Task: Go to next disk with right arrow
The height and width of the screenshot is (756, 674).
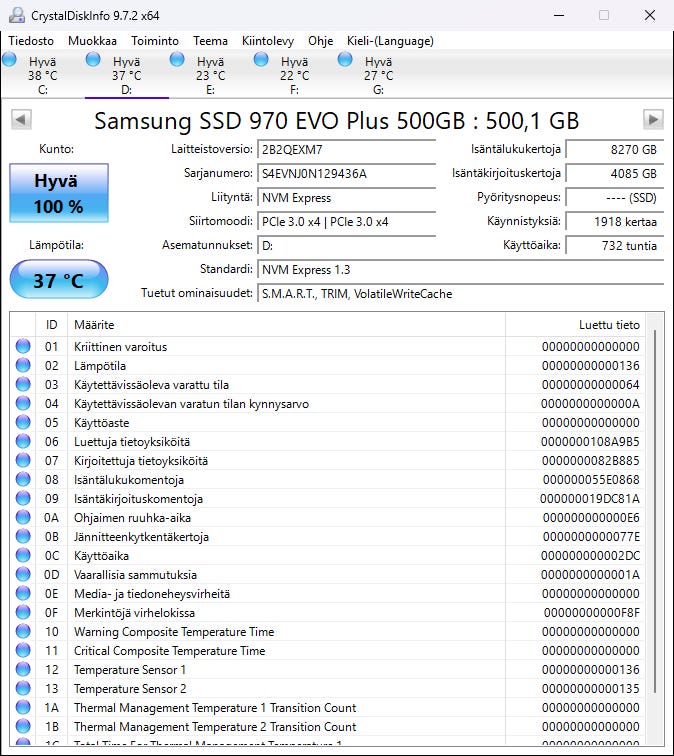Action: click(x=653, y=120)
